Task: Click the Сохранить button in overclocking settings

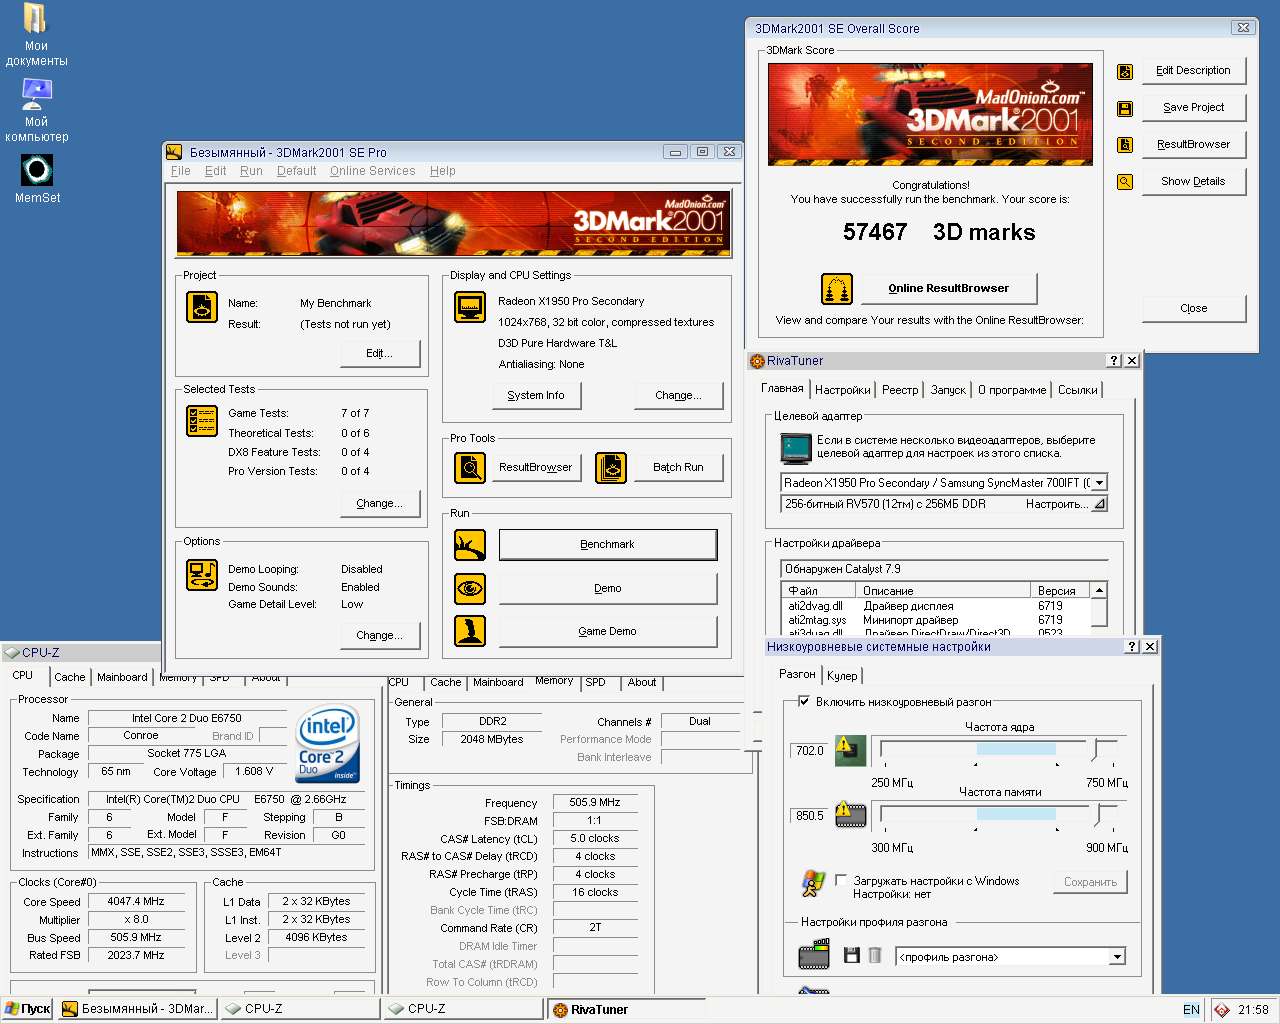Action: [1090, 883]
